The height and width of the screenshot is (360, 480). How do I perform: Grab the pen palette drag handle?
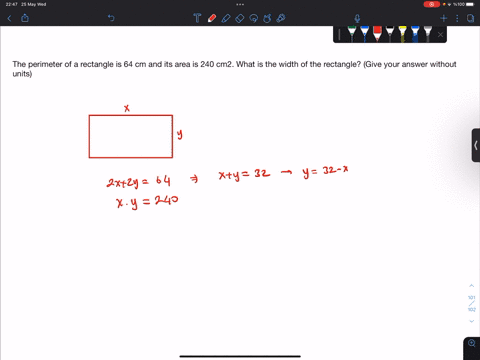click(x=339, y=34)
